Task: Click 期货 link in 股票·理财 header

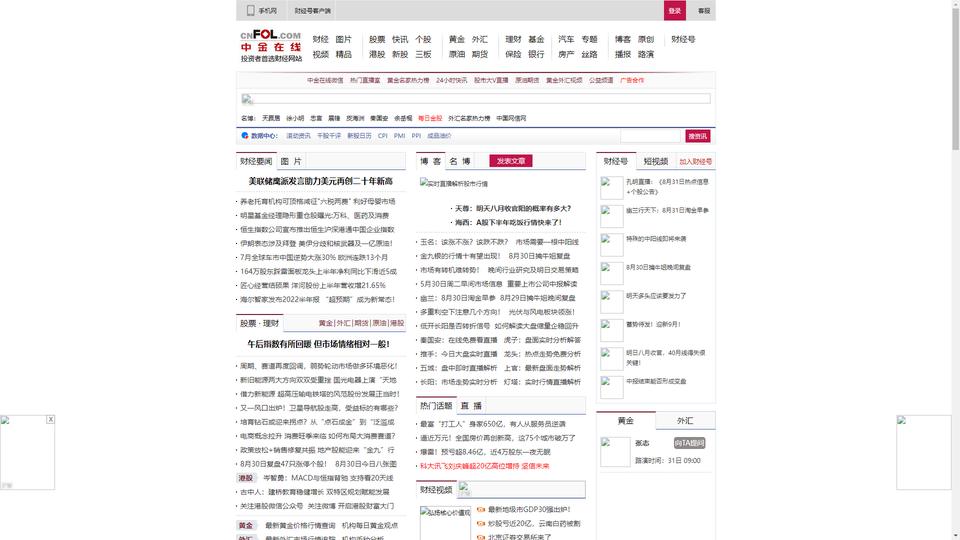Action: [x=361, y=323]
